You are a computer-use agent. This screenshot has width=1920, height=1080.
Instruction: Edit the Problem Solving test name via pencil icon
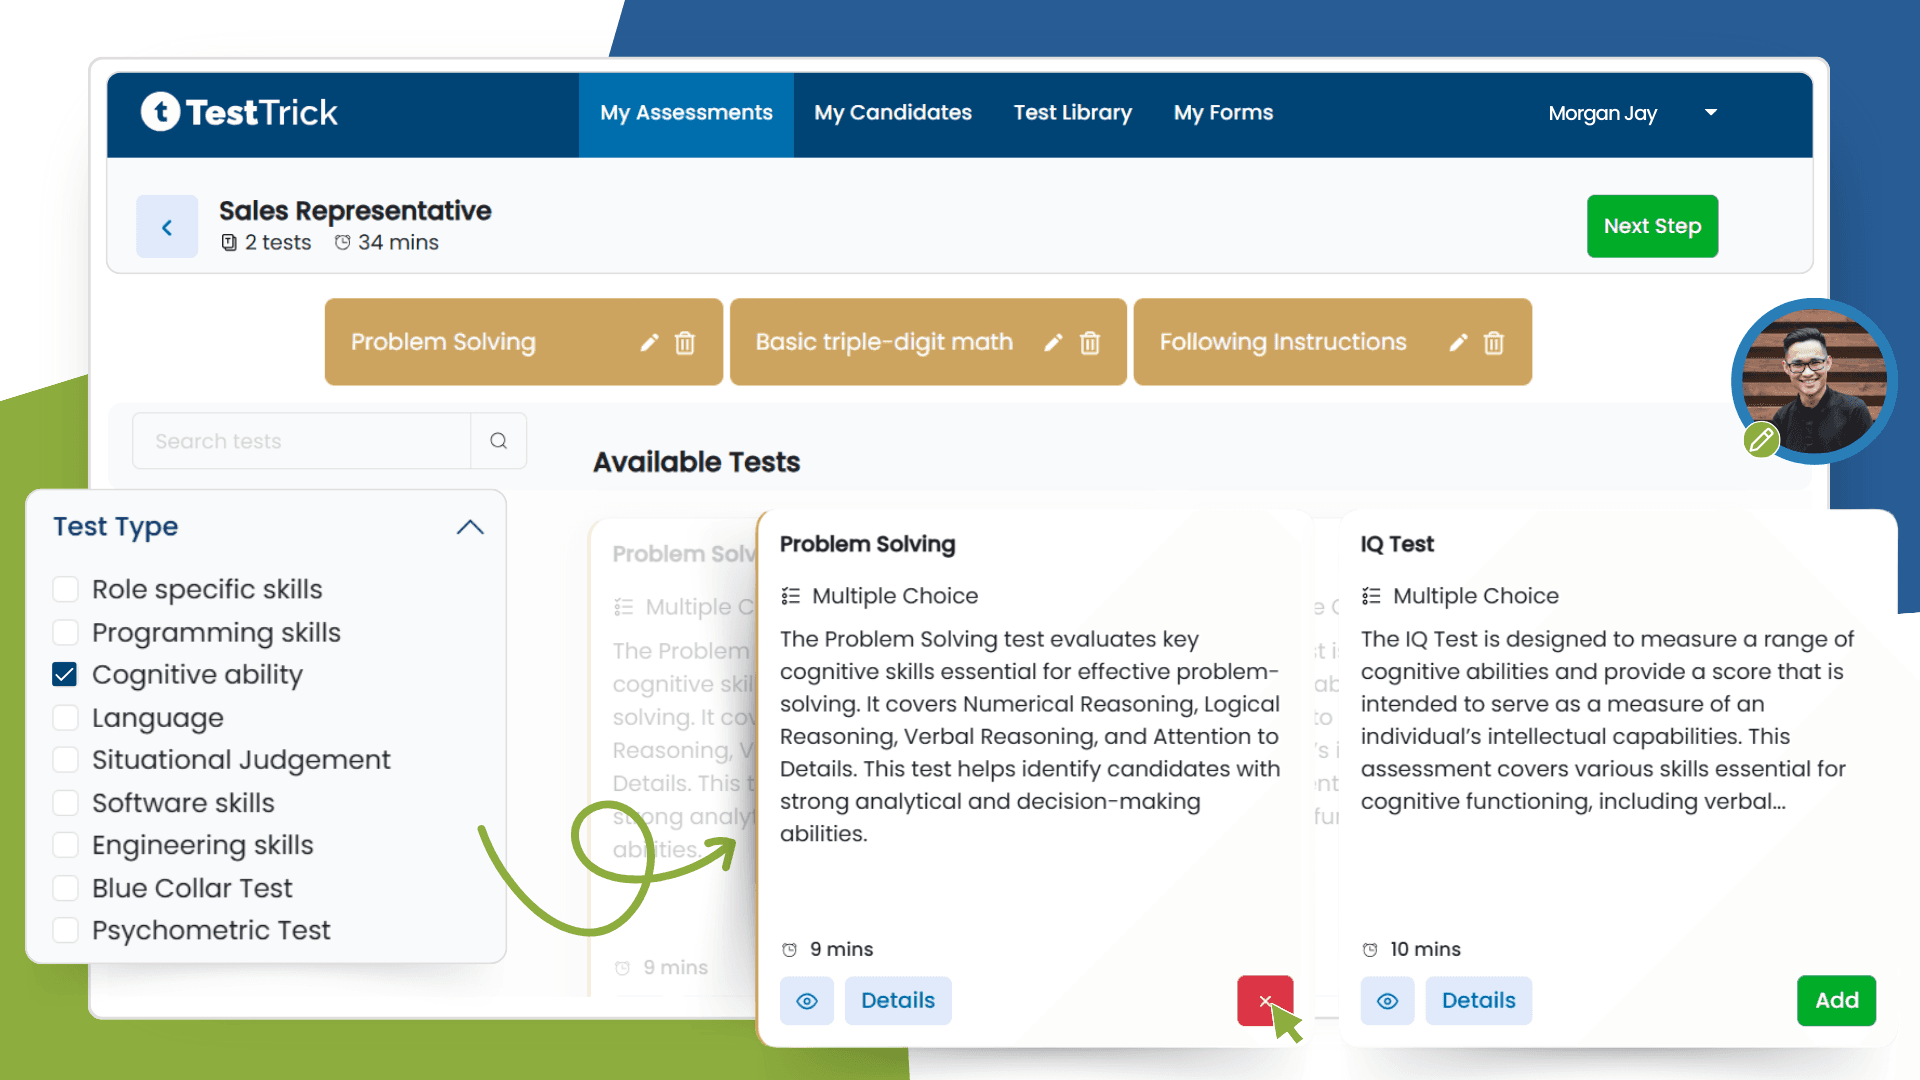pyautogui.click(x=648, y=342)
